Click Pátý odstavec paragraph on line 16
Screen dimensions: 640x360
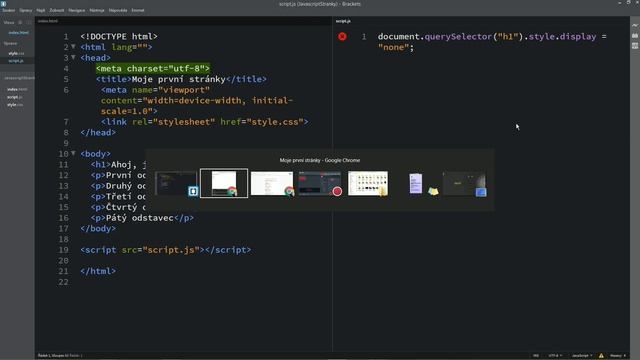point(142,218)
